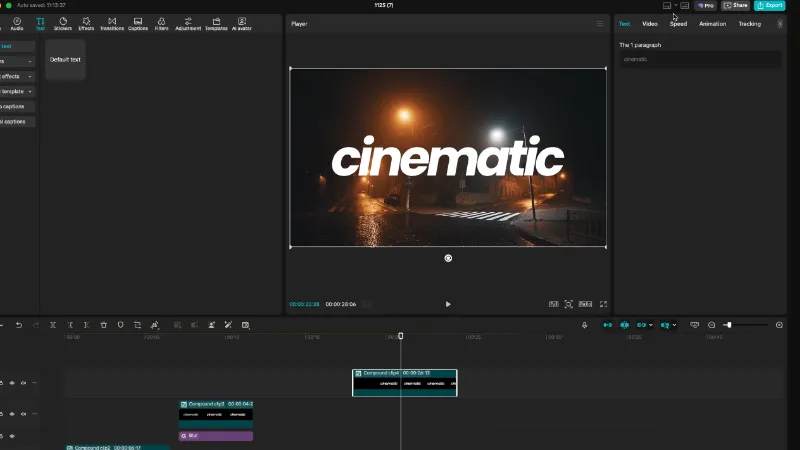Select the Filters tool
The height and width of the screenshot is (450, 800).
161,23
